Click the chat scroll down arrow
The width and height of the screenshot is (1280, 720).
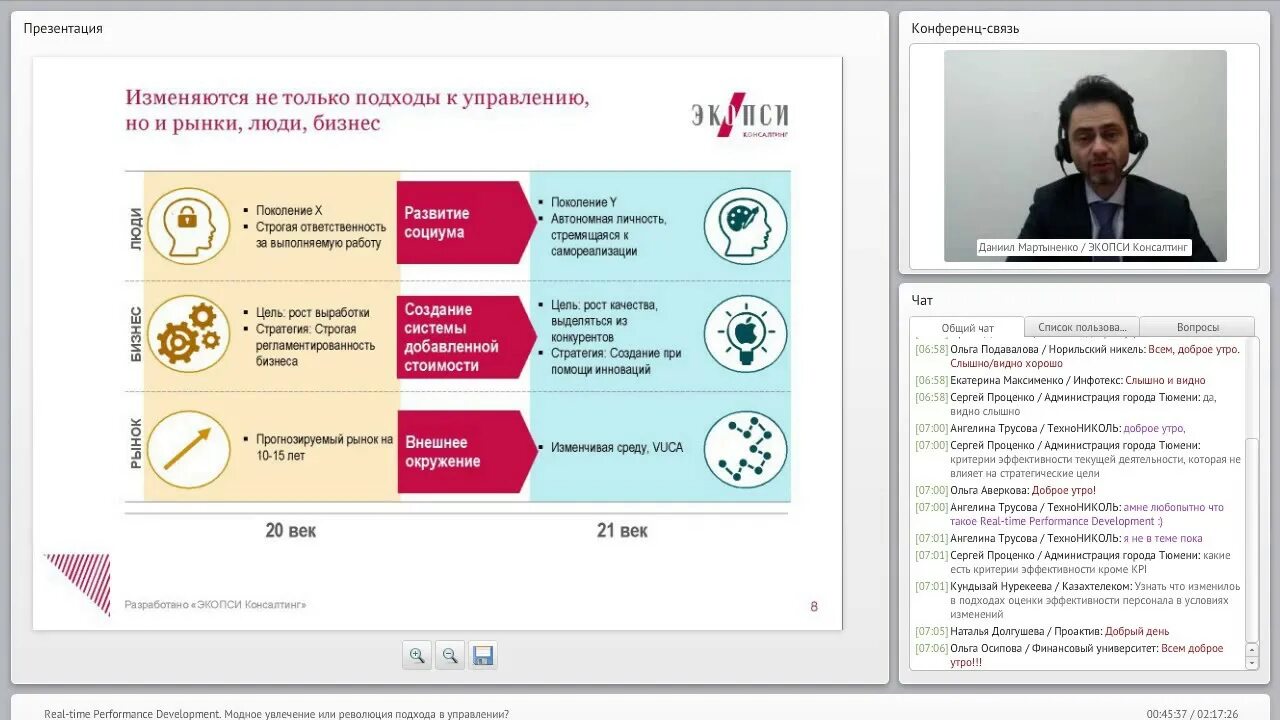point(1252,663)
